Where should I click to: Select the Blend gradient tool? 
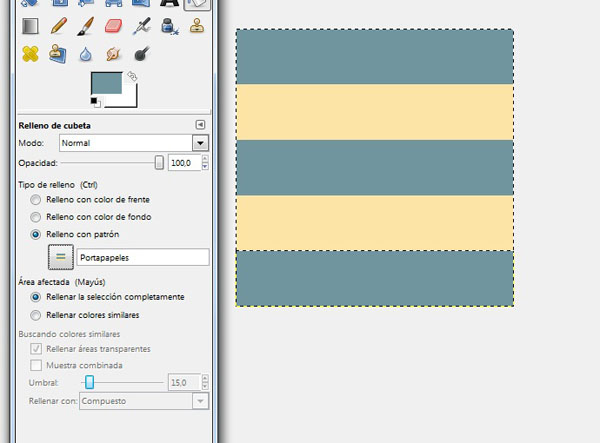30,26
